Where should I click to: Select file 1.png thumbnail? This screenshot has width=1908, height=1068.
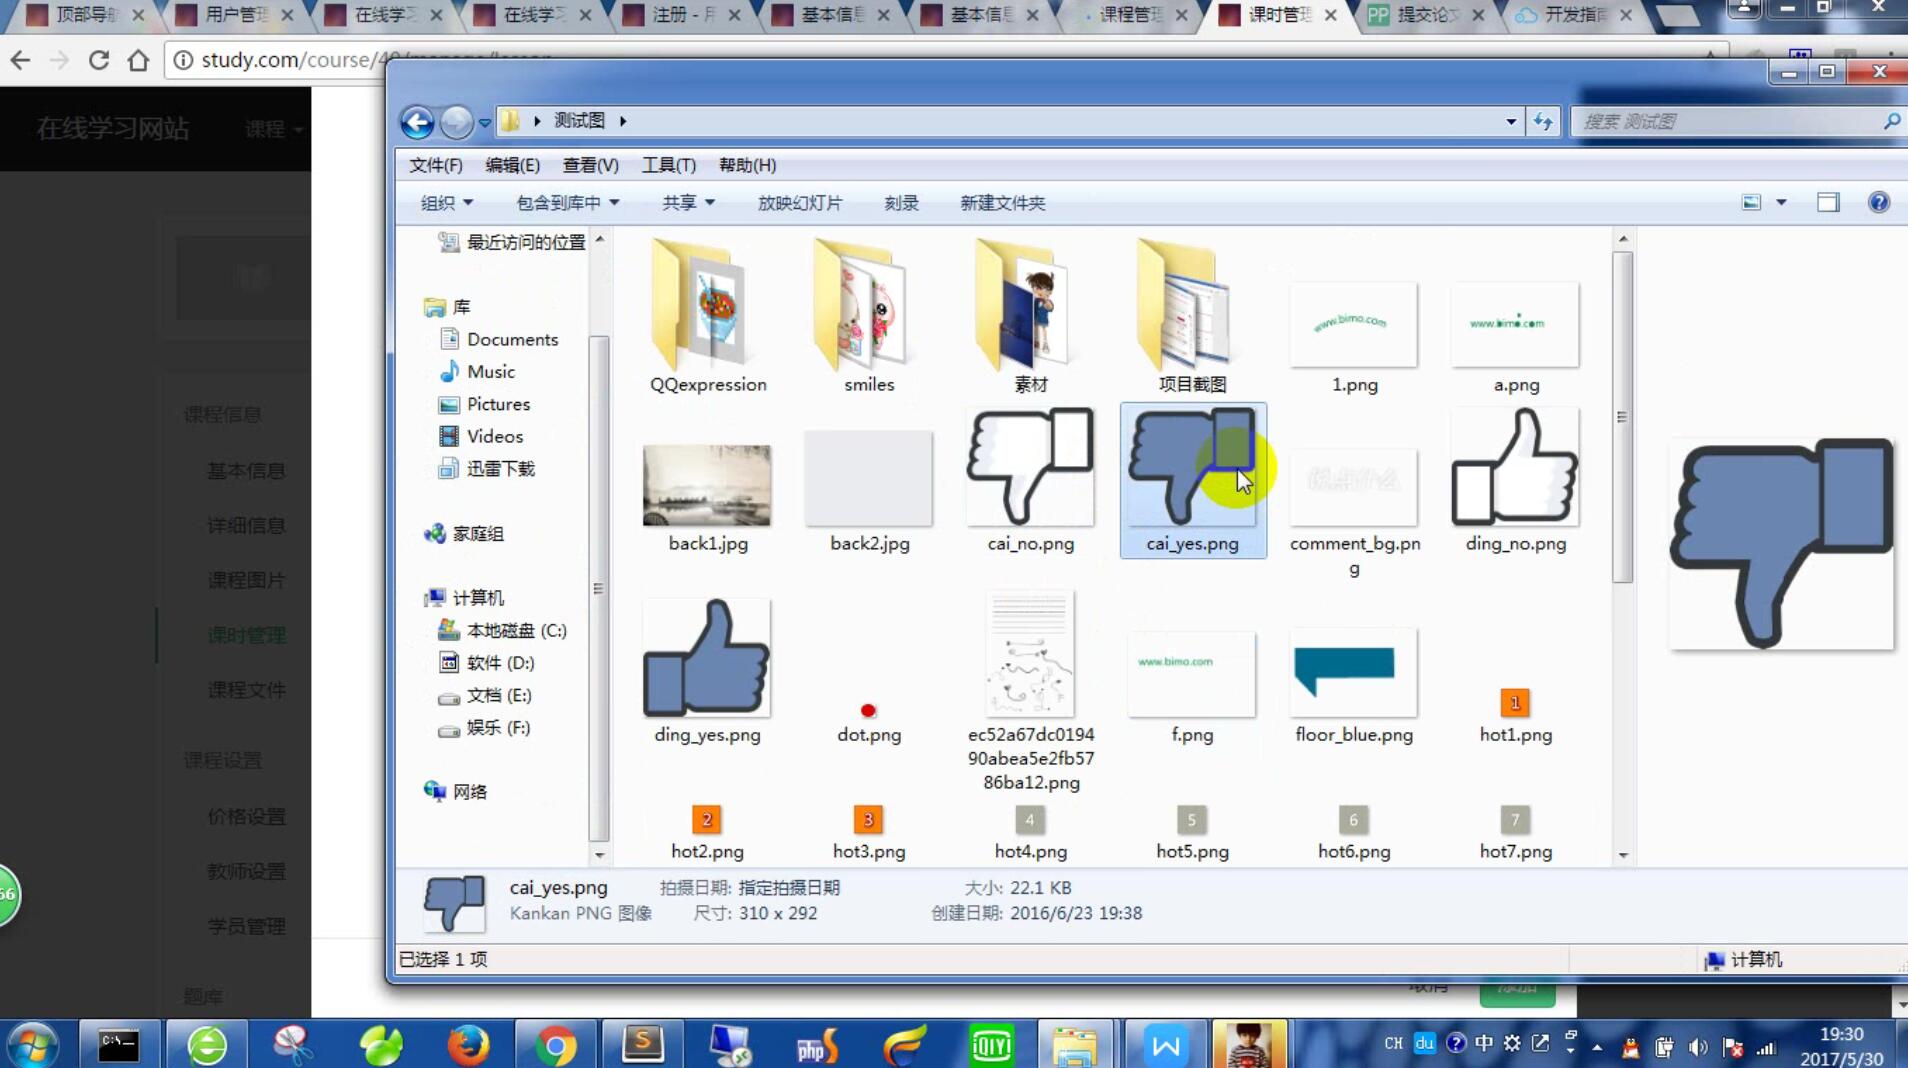1353,325
